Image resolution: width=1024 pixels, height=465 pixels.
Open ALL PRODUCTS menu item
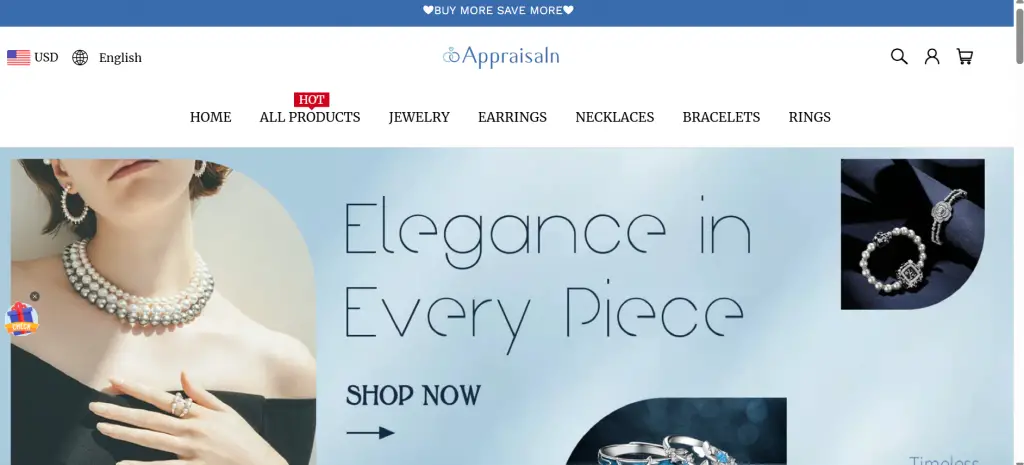(x=310, y=117)
